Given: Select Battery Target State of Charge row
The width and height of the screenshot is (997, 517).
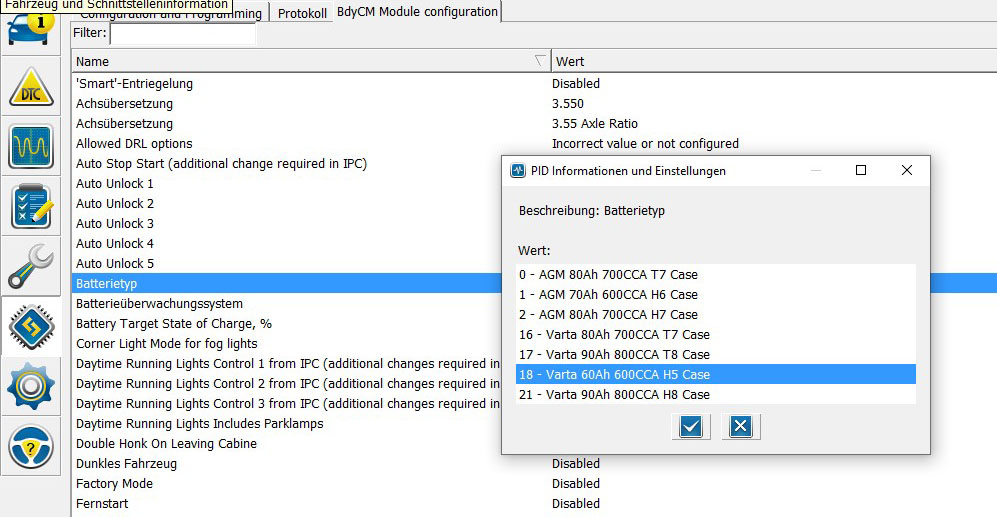Looking at the screenshot, I should coord(286,323).
